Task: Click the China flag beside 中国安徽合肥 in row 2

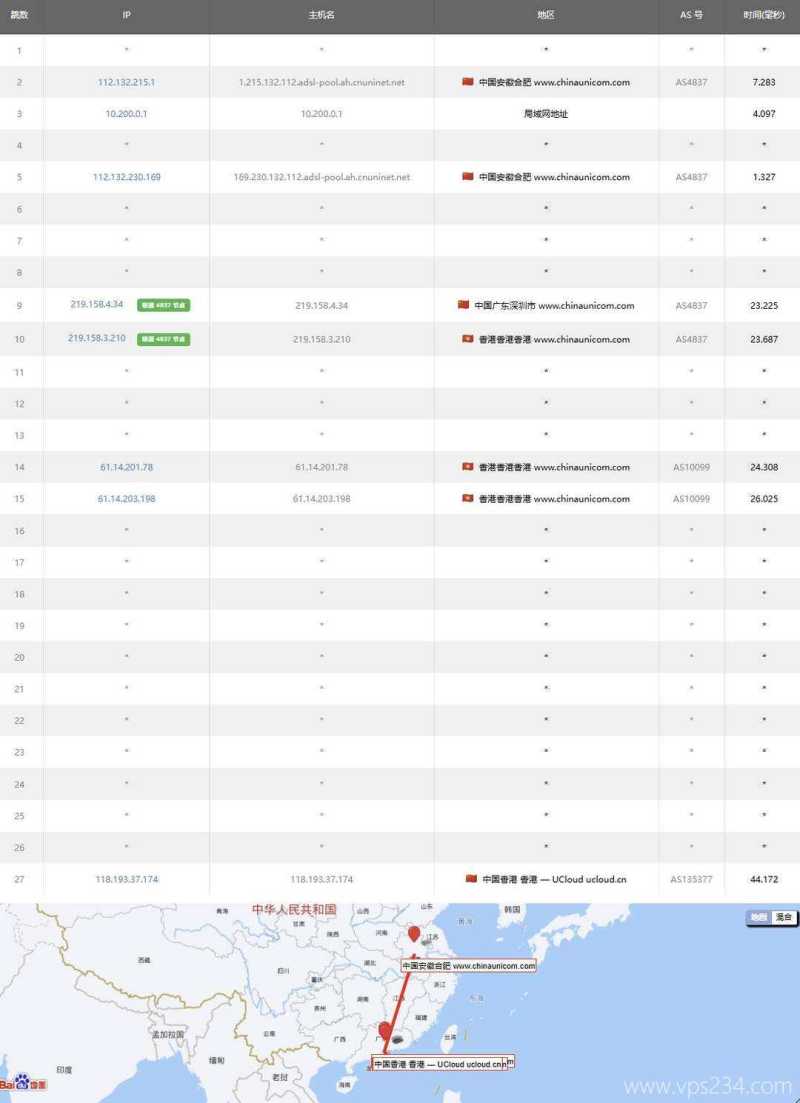Action: click(x=466, y=82)
